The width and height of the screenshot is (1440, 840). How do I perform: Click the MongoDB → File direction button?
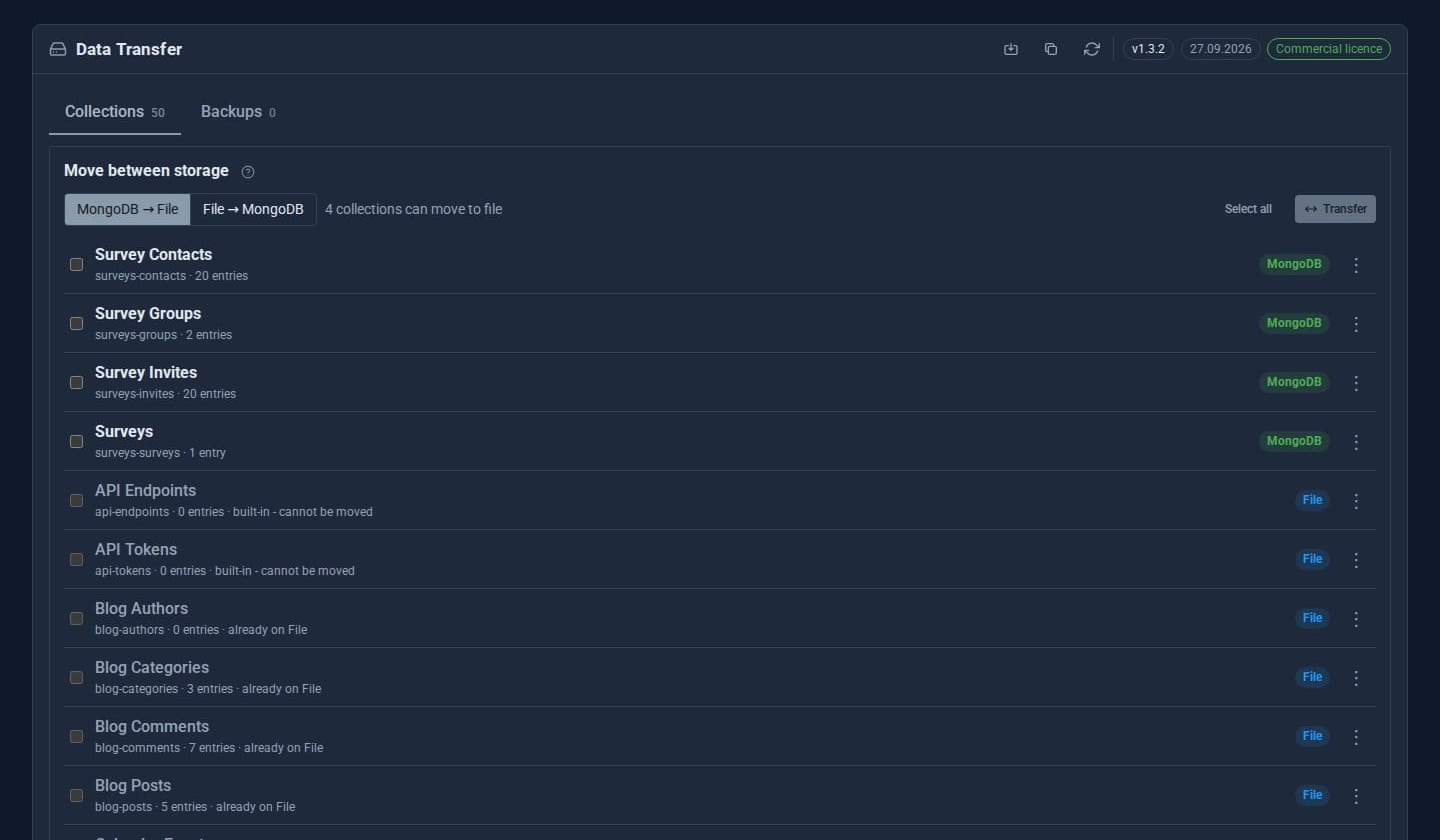tap(127, 209)
